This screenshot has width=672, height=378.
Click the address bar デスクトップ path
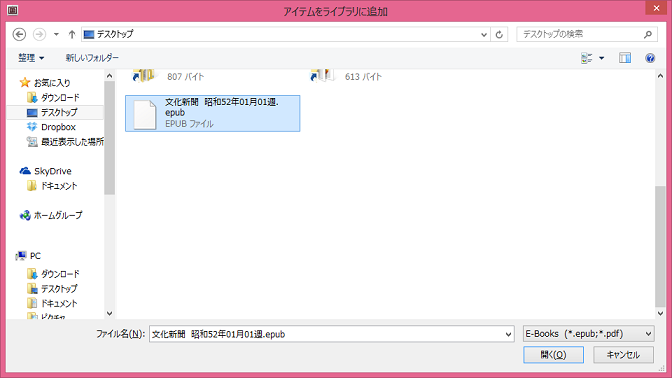[114, 34]
